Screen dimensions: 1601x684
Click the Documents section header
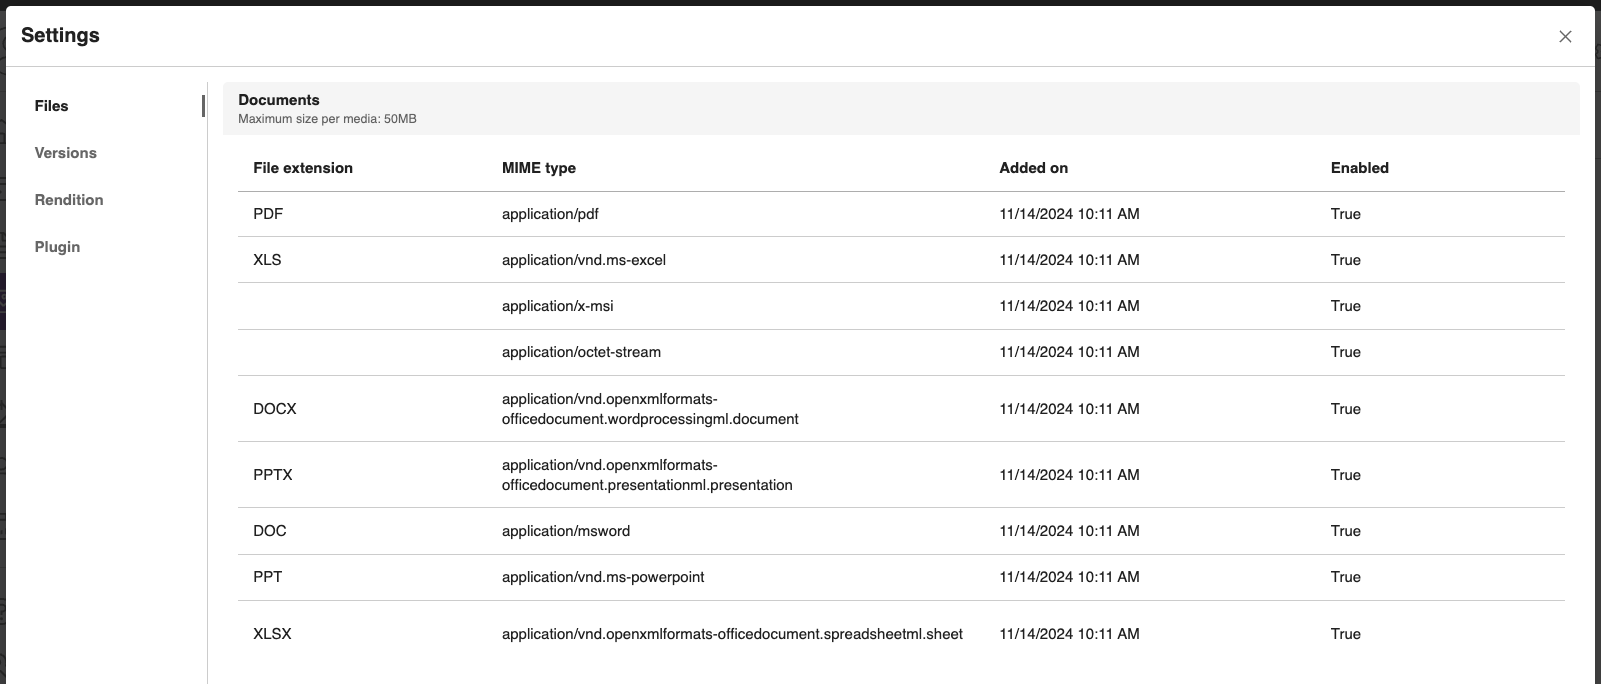click(x=279, y=100)
